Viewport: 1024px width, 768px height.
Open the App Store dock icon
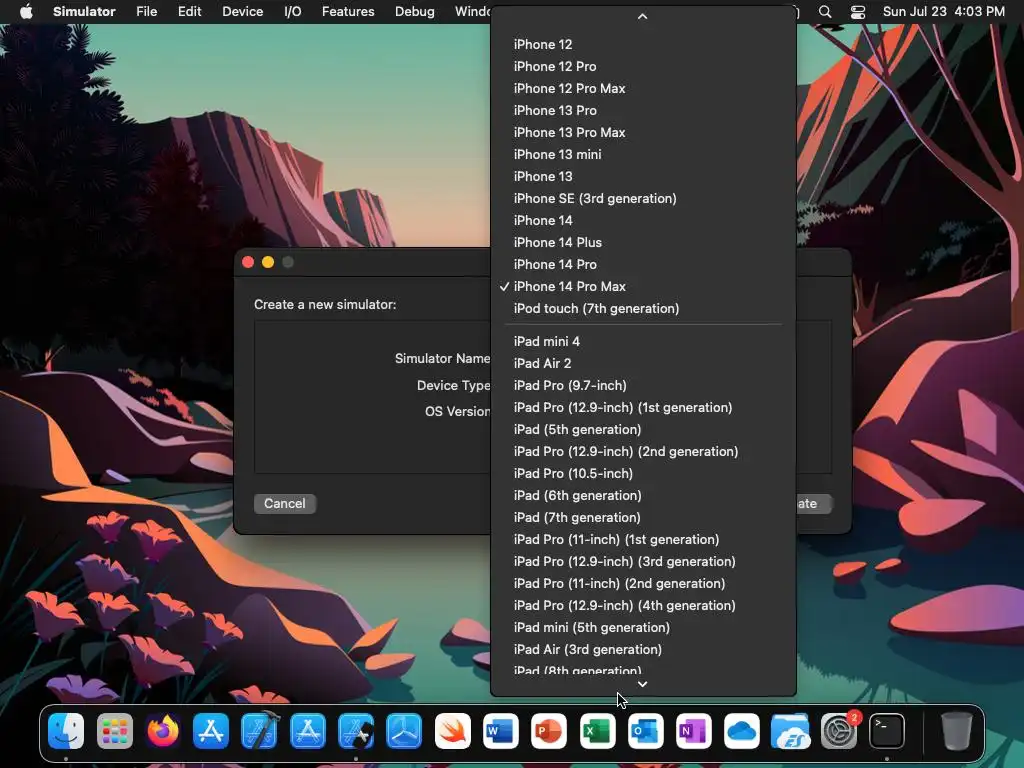[211, 731]
